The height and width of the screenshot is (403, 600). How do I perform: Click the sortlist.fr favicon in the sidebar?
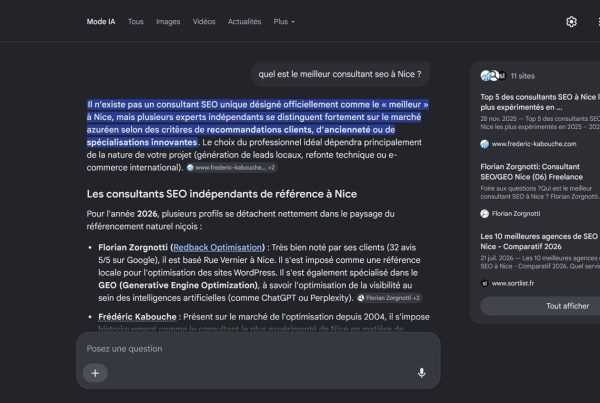coord(484,283)
